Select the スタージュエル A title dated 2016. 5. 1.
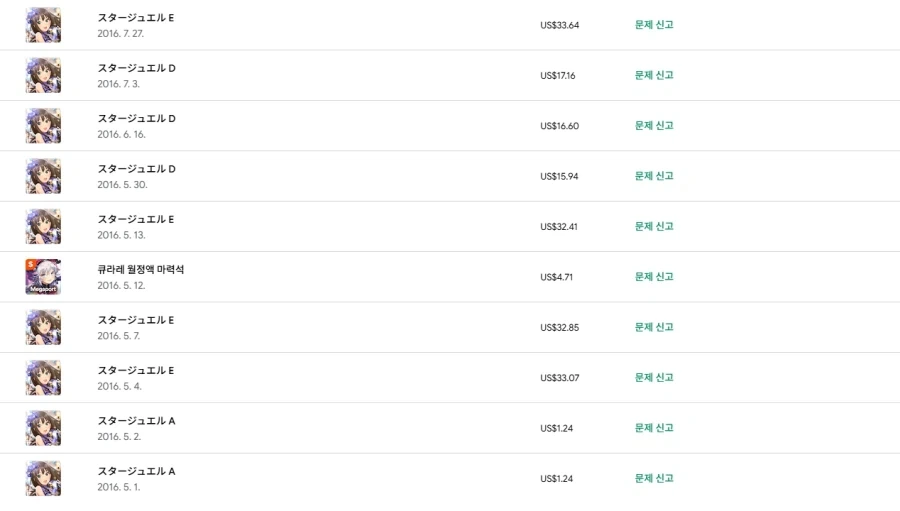 (136, 471)
